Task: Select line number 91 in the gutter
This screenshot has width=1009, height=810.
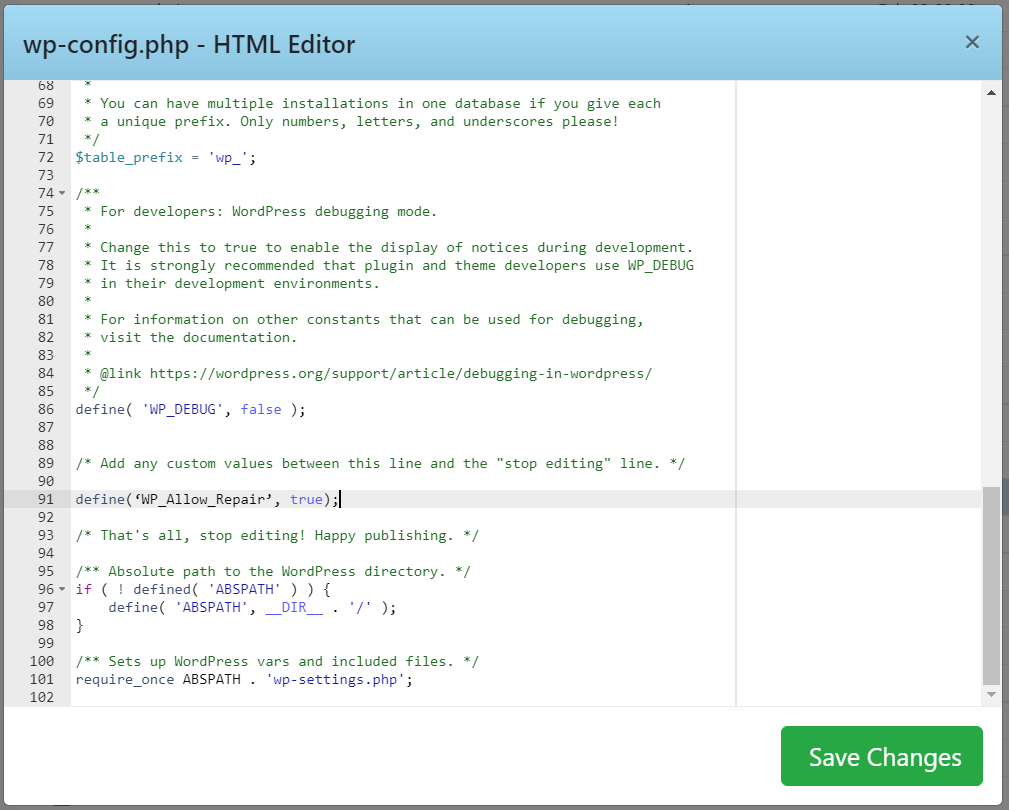Action: pyautogui.click(x=45, y=499)
